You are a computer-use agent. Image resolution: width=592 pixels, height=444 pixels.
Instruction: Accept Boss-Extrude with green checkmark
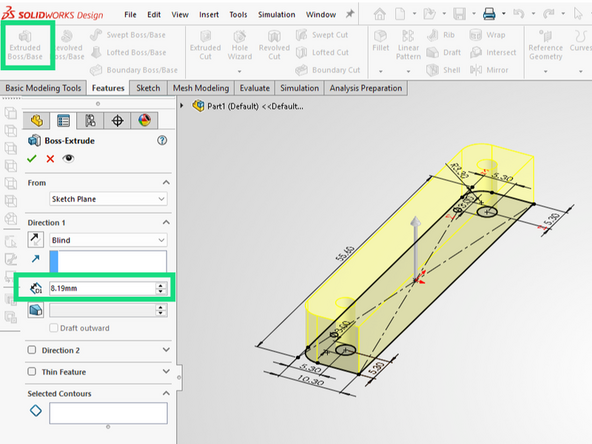(32, 159)
